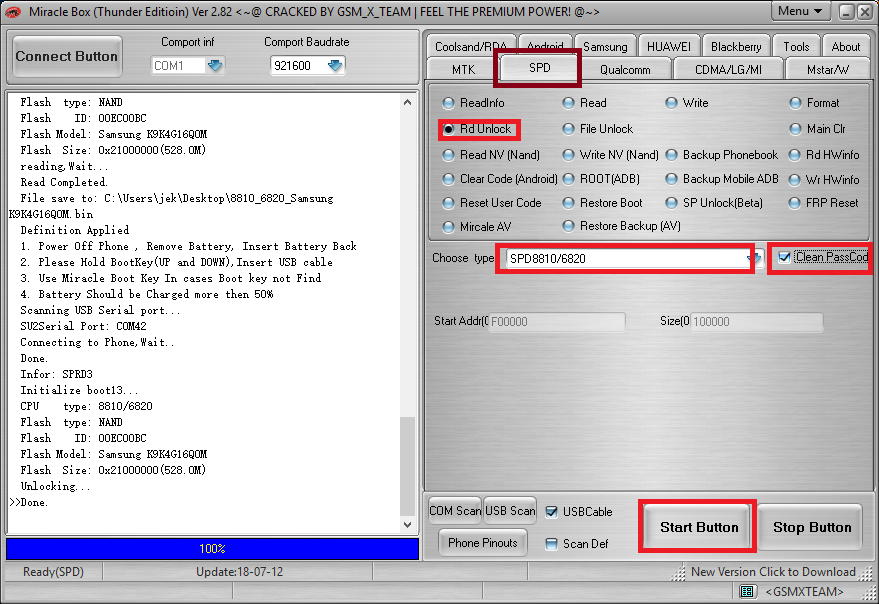Expand the Choose type SPD8810/6820 dropdown
The image size is (879, 604).
pos(755,259)
